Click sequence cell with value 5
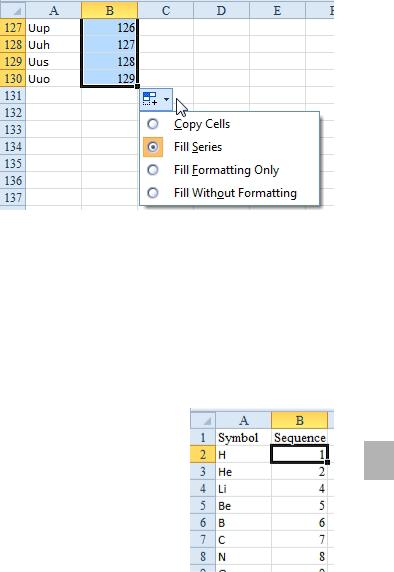Screen dimensions: 394x572 coord(300,505)
